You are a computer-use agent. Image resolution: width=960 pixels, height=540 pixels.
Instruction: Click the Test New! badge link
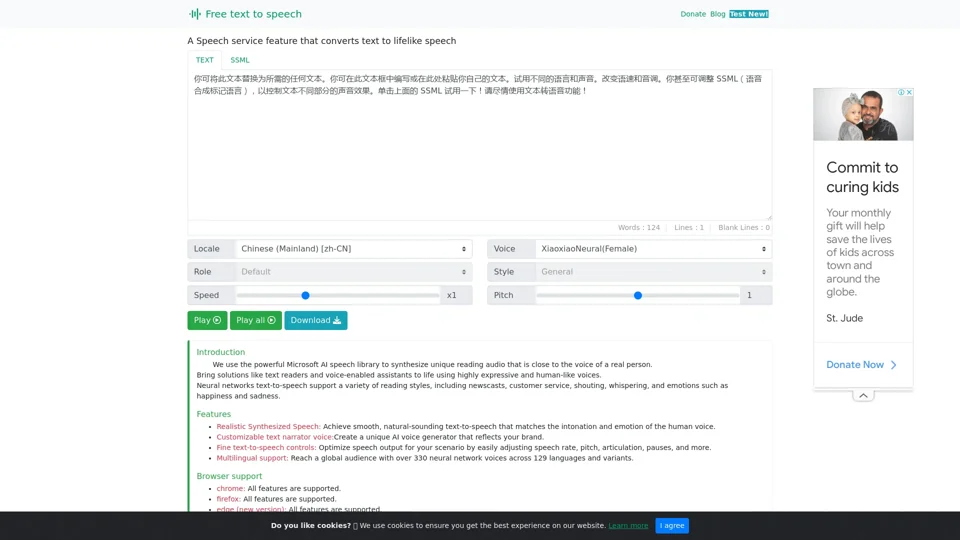pos(749,14)
